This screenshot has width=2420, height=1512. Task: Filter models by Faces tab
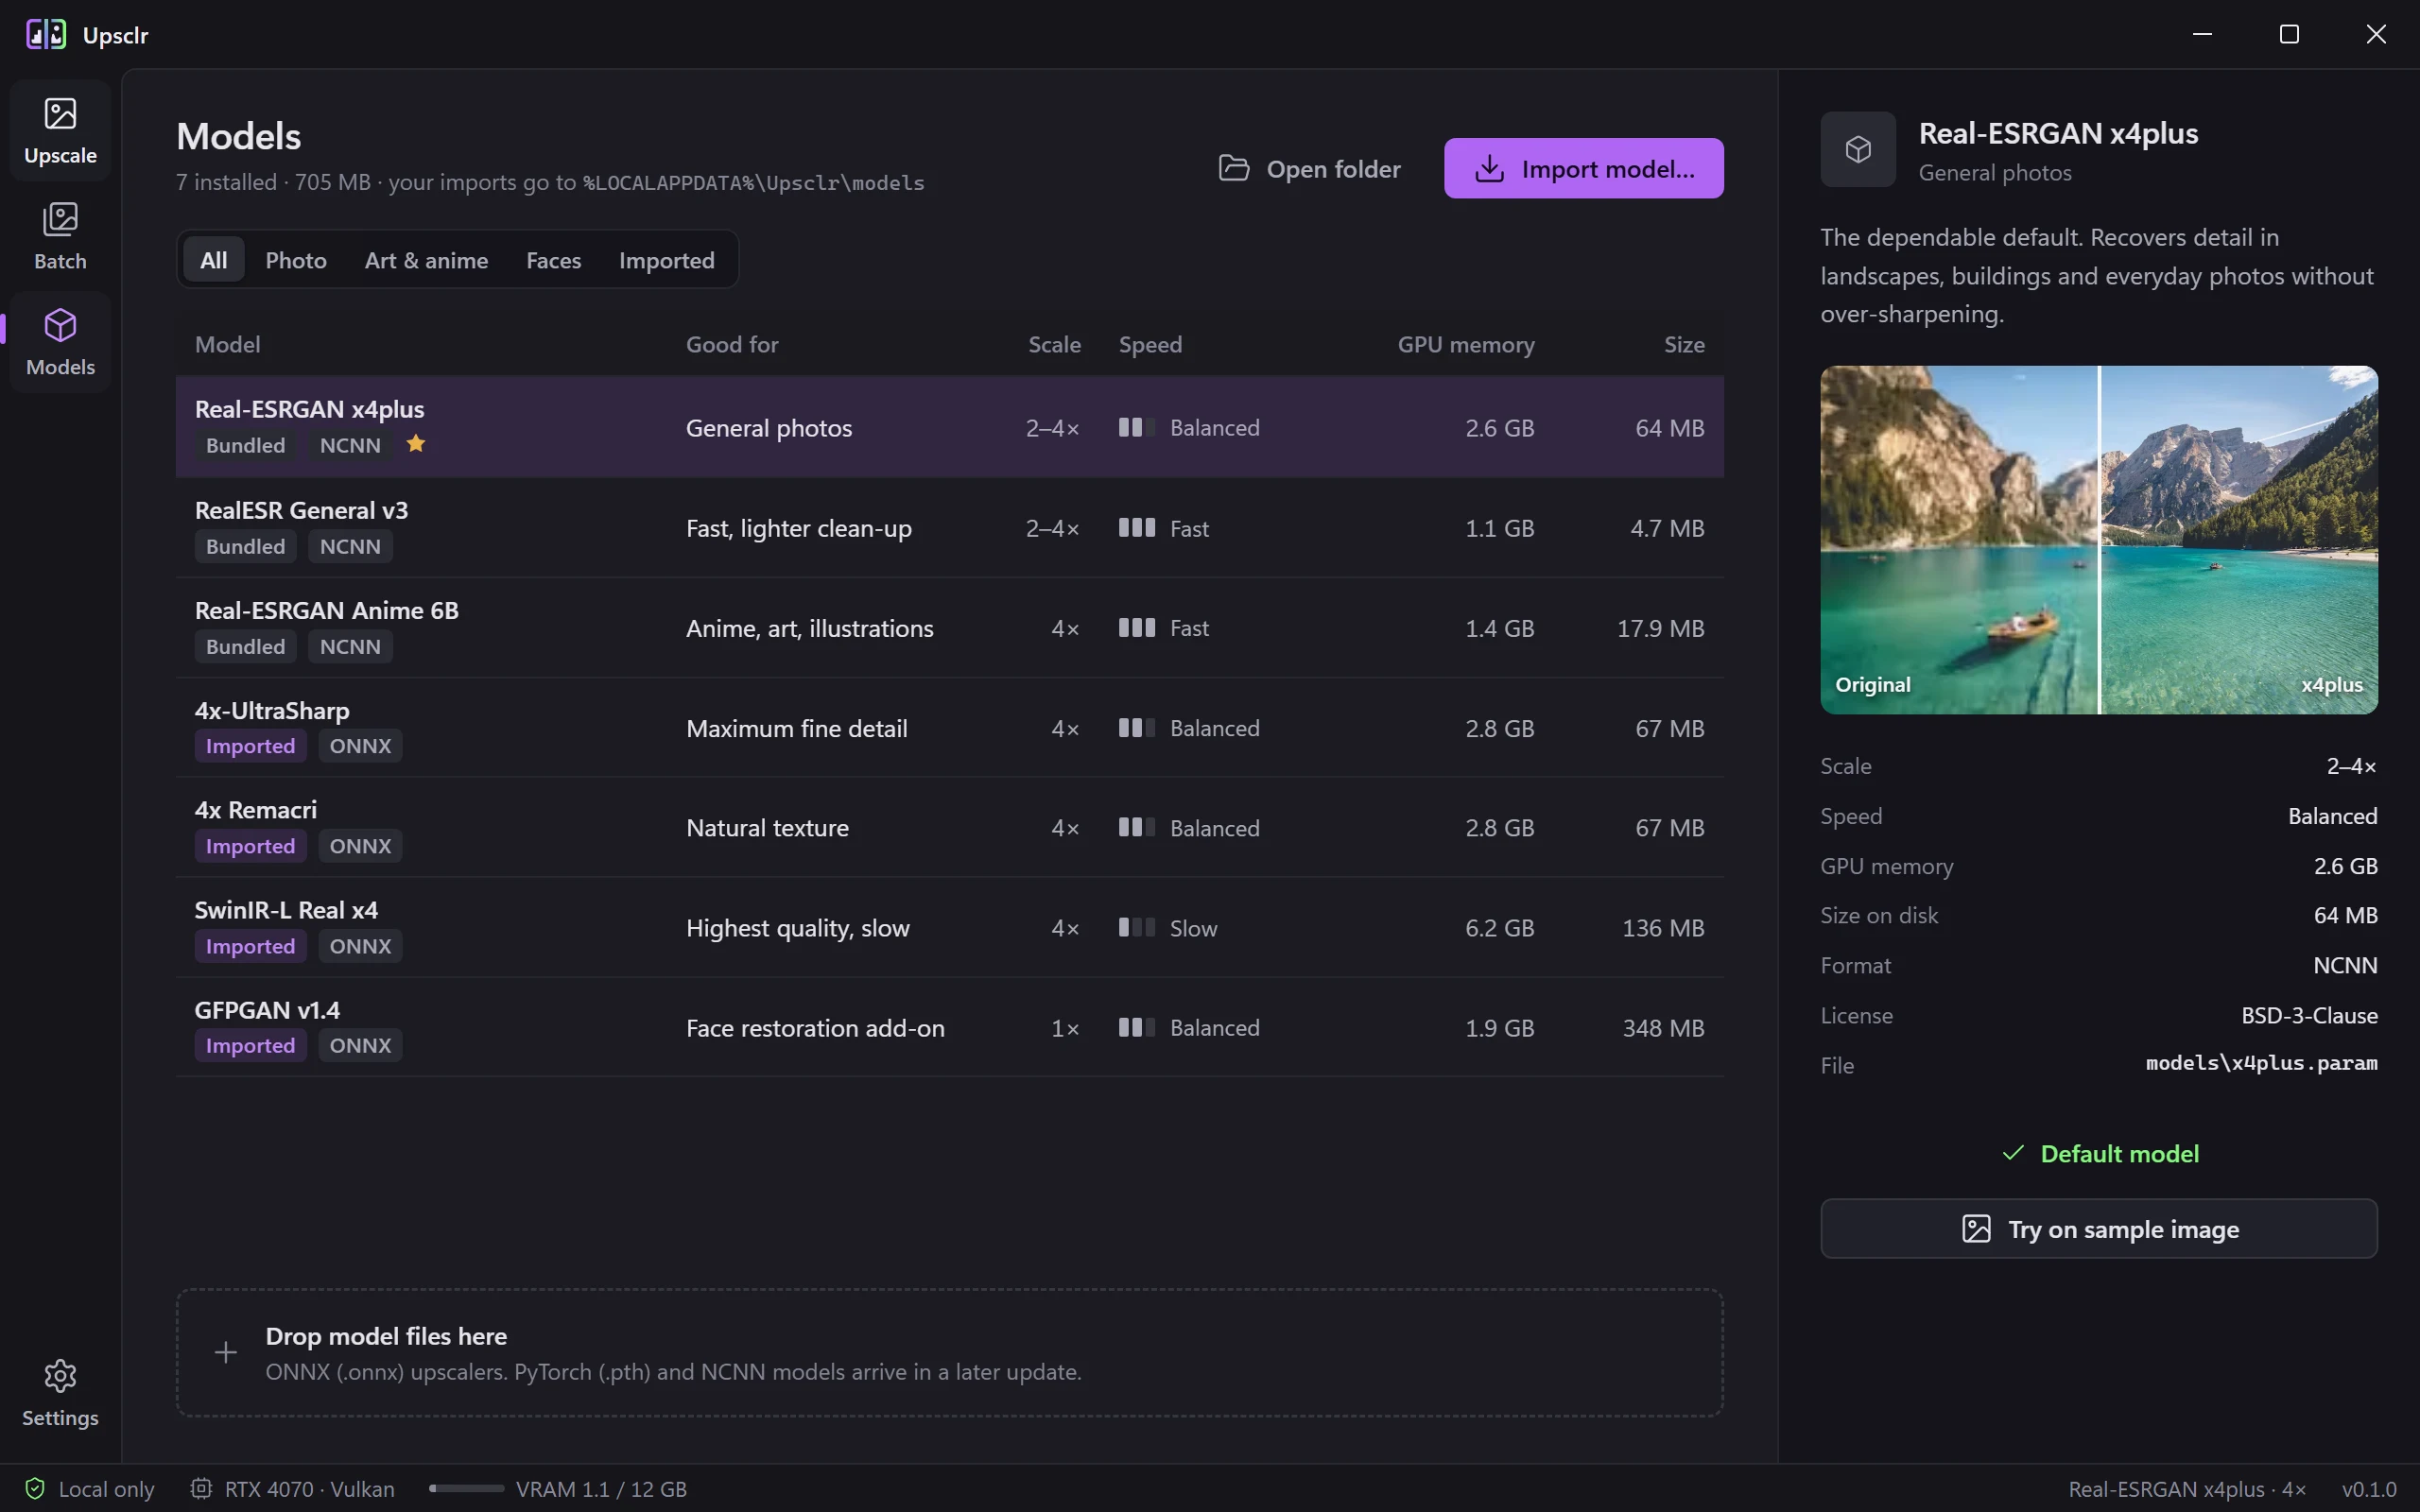[x=553, y=260]
